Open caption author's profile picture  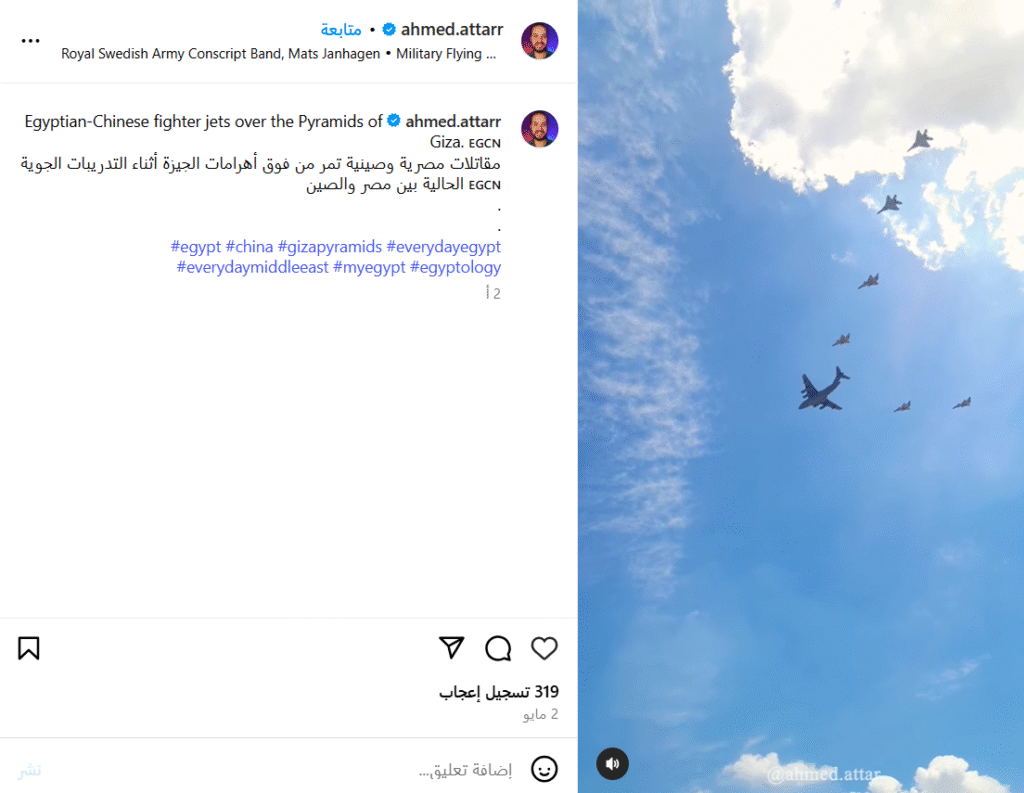539,129
